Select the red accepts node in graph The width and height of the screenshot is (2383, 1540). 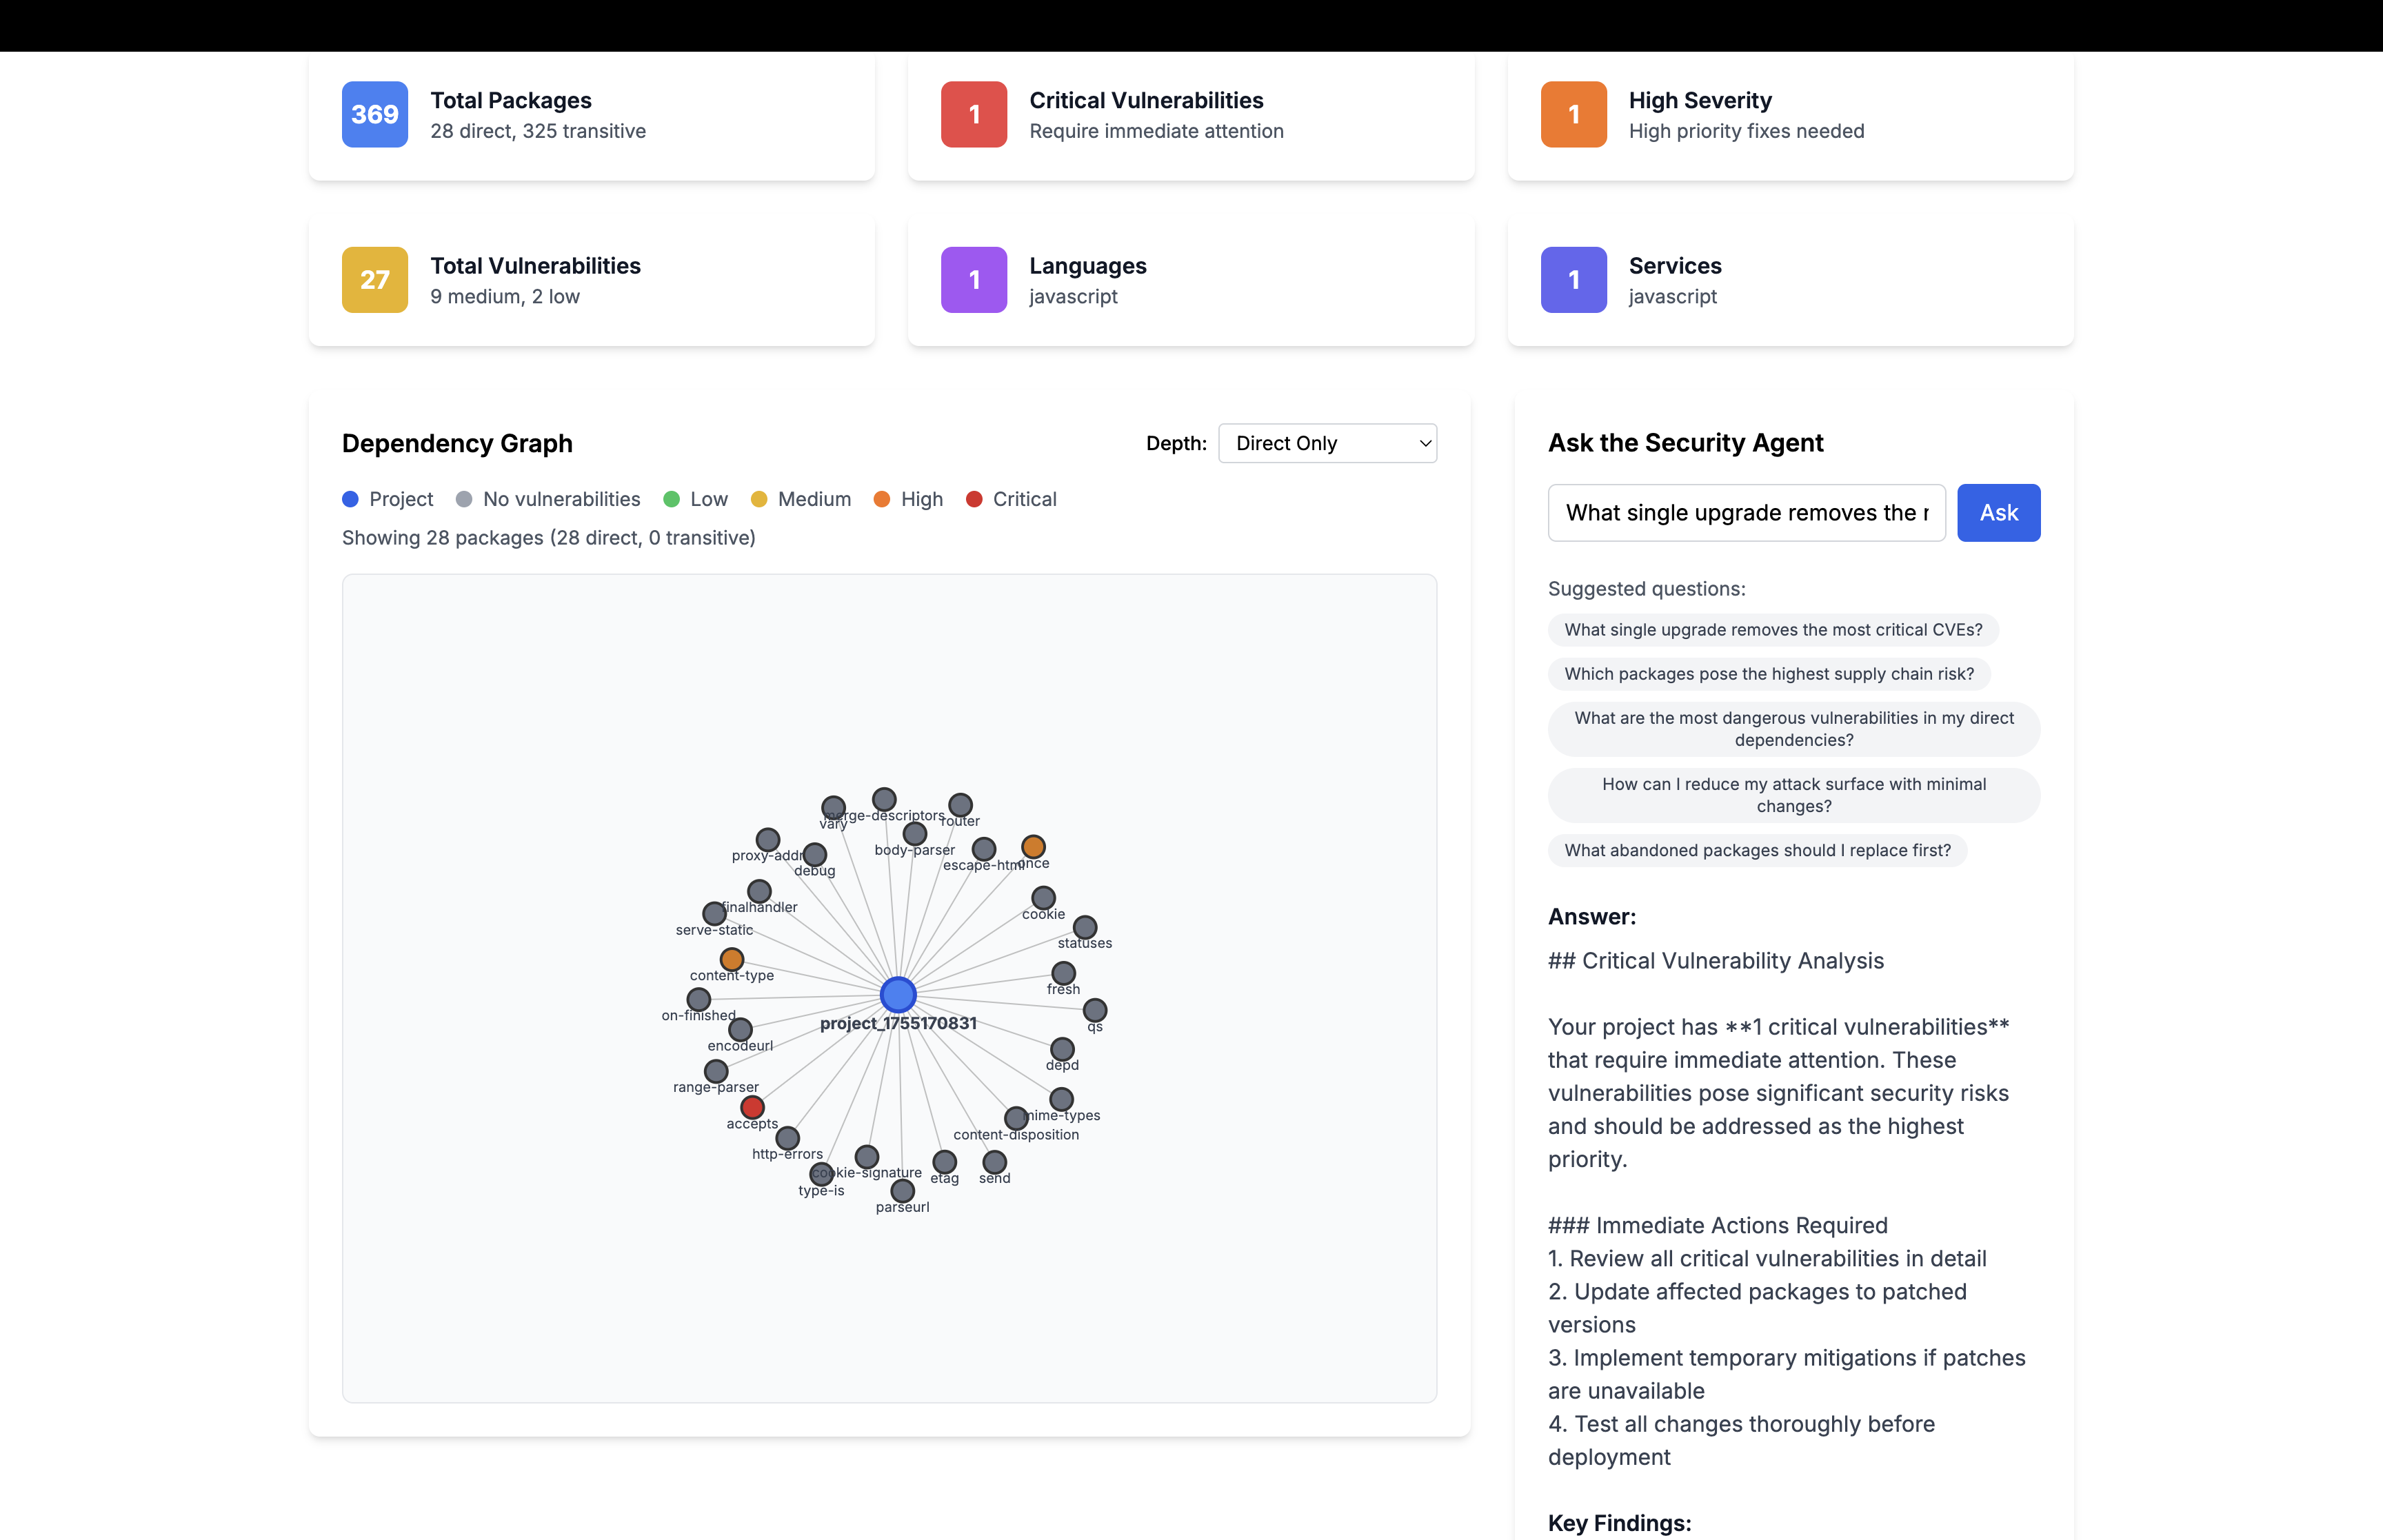[x=752, y=1107]
